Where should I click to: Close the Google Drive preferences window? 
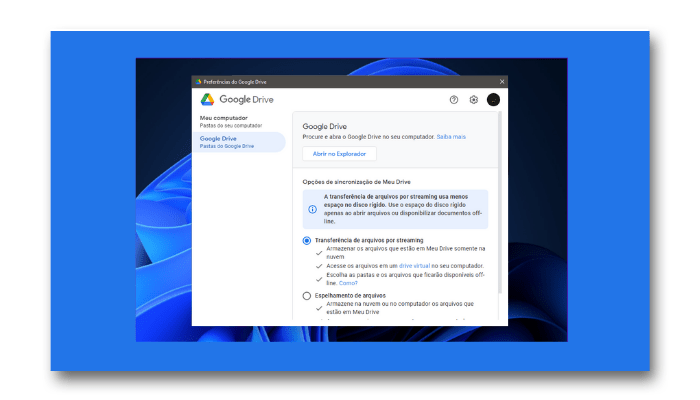(x=502, y=82)
